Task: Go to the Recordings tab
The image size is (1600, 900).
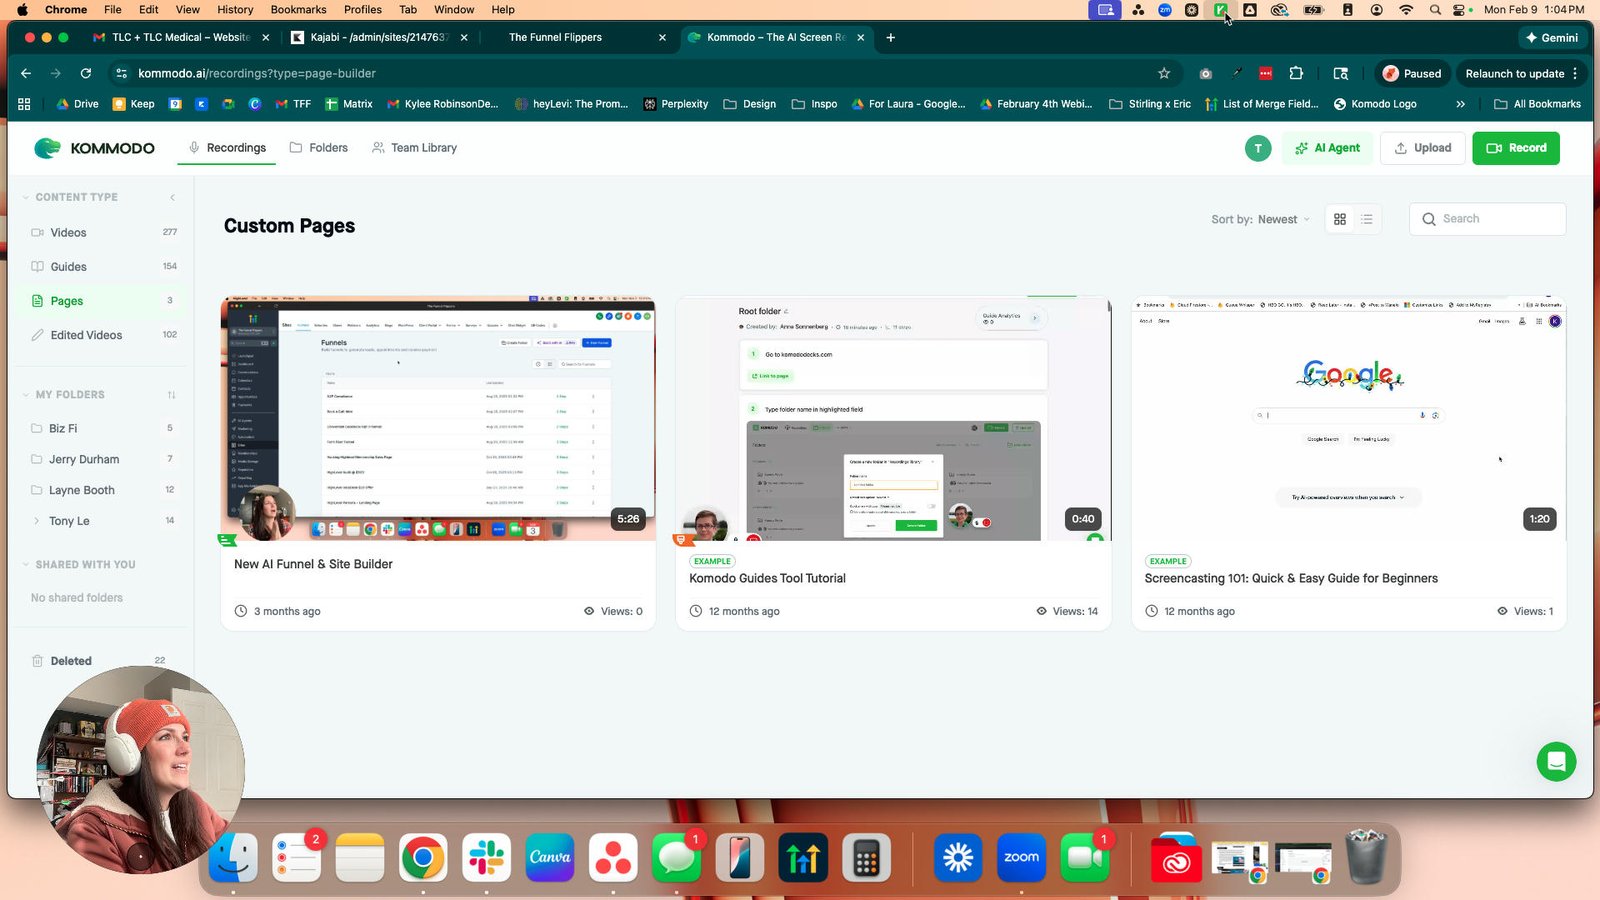Action: pos(227,148)
